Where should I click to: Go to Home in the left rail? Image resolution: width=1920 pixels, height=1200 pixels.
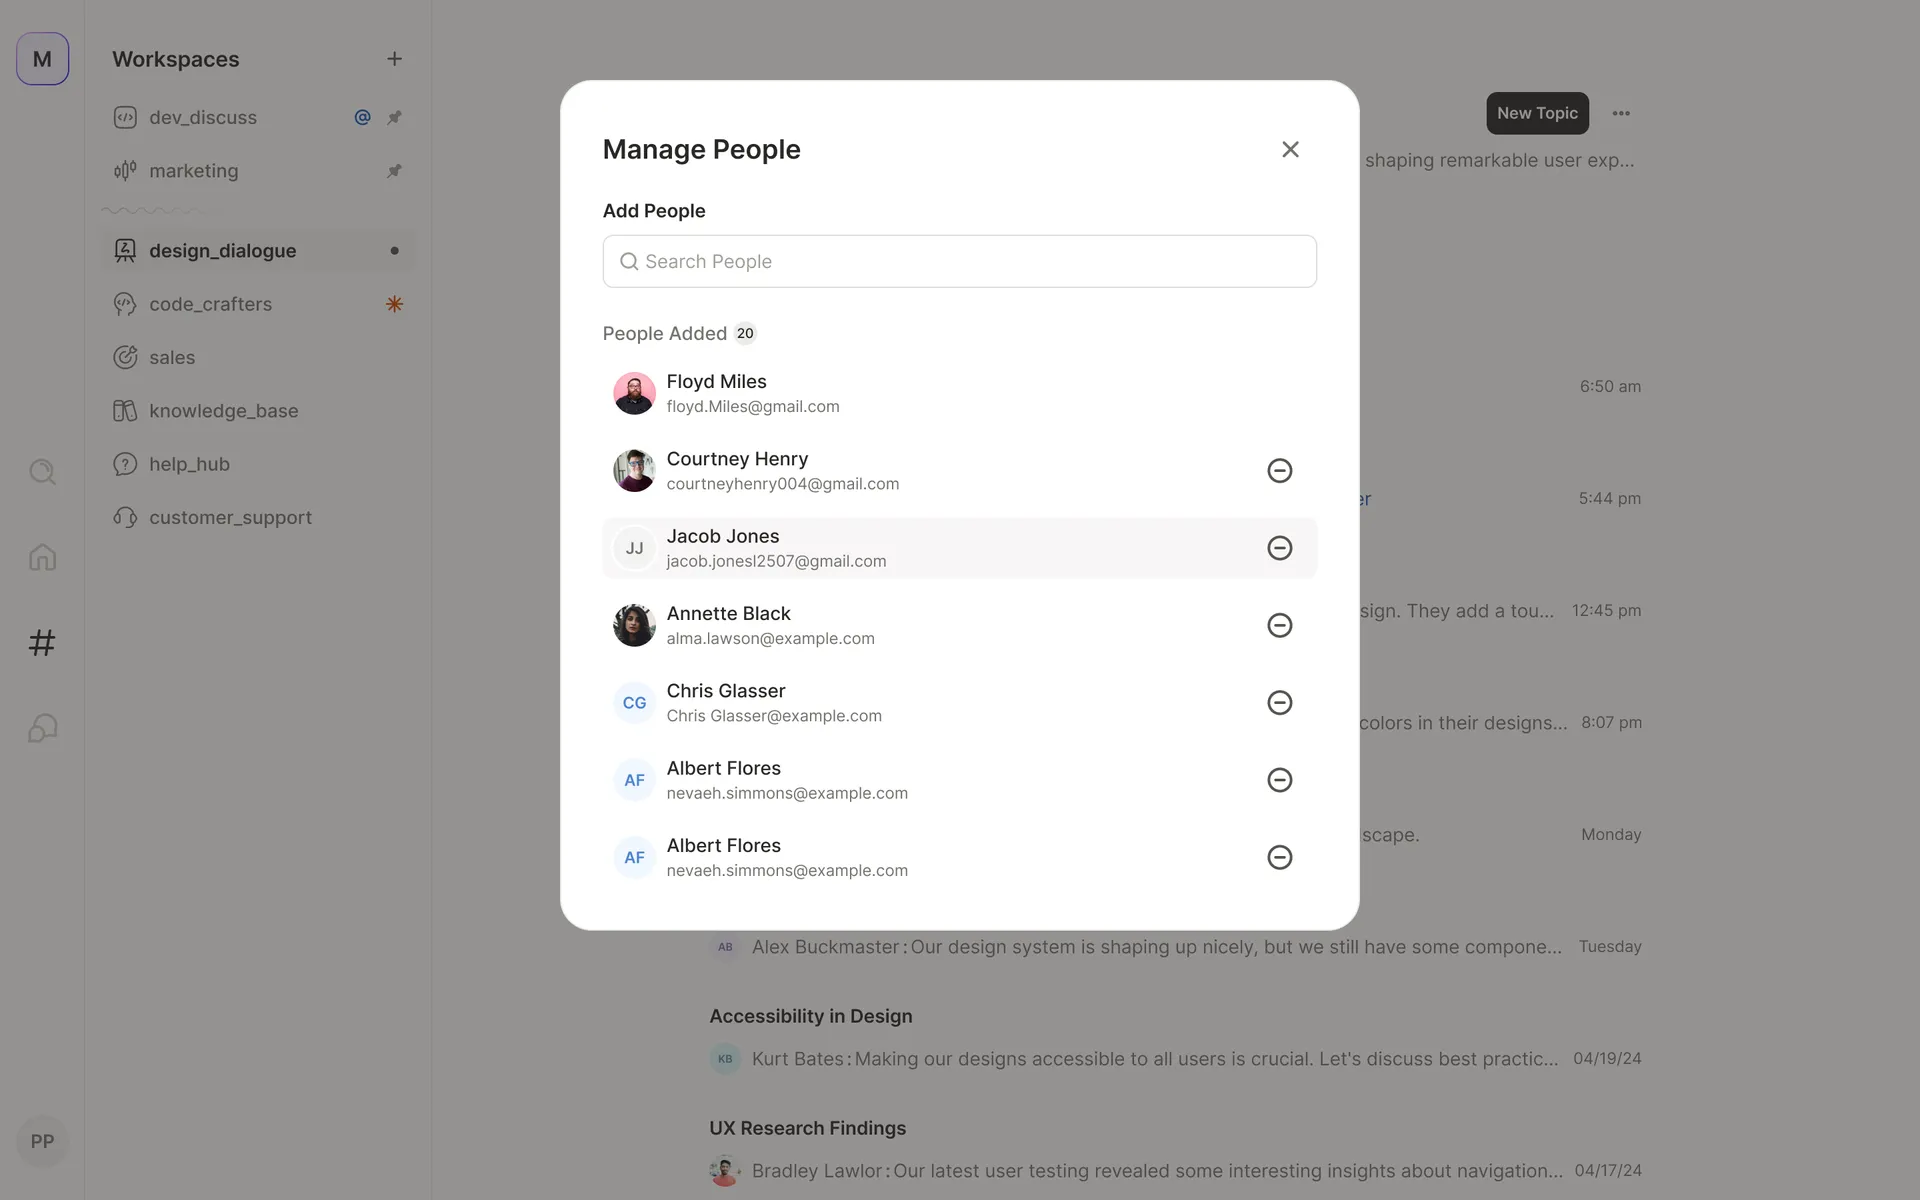tap(42, 557)
